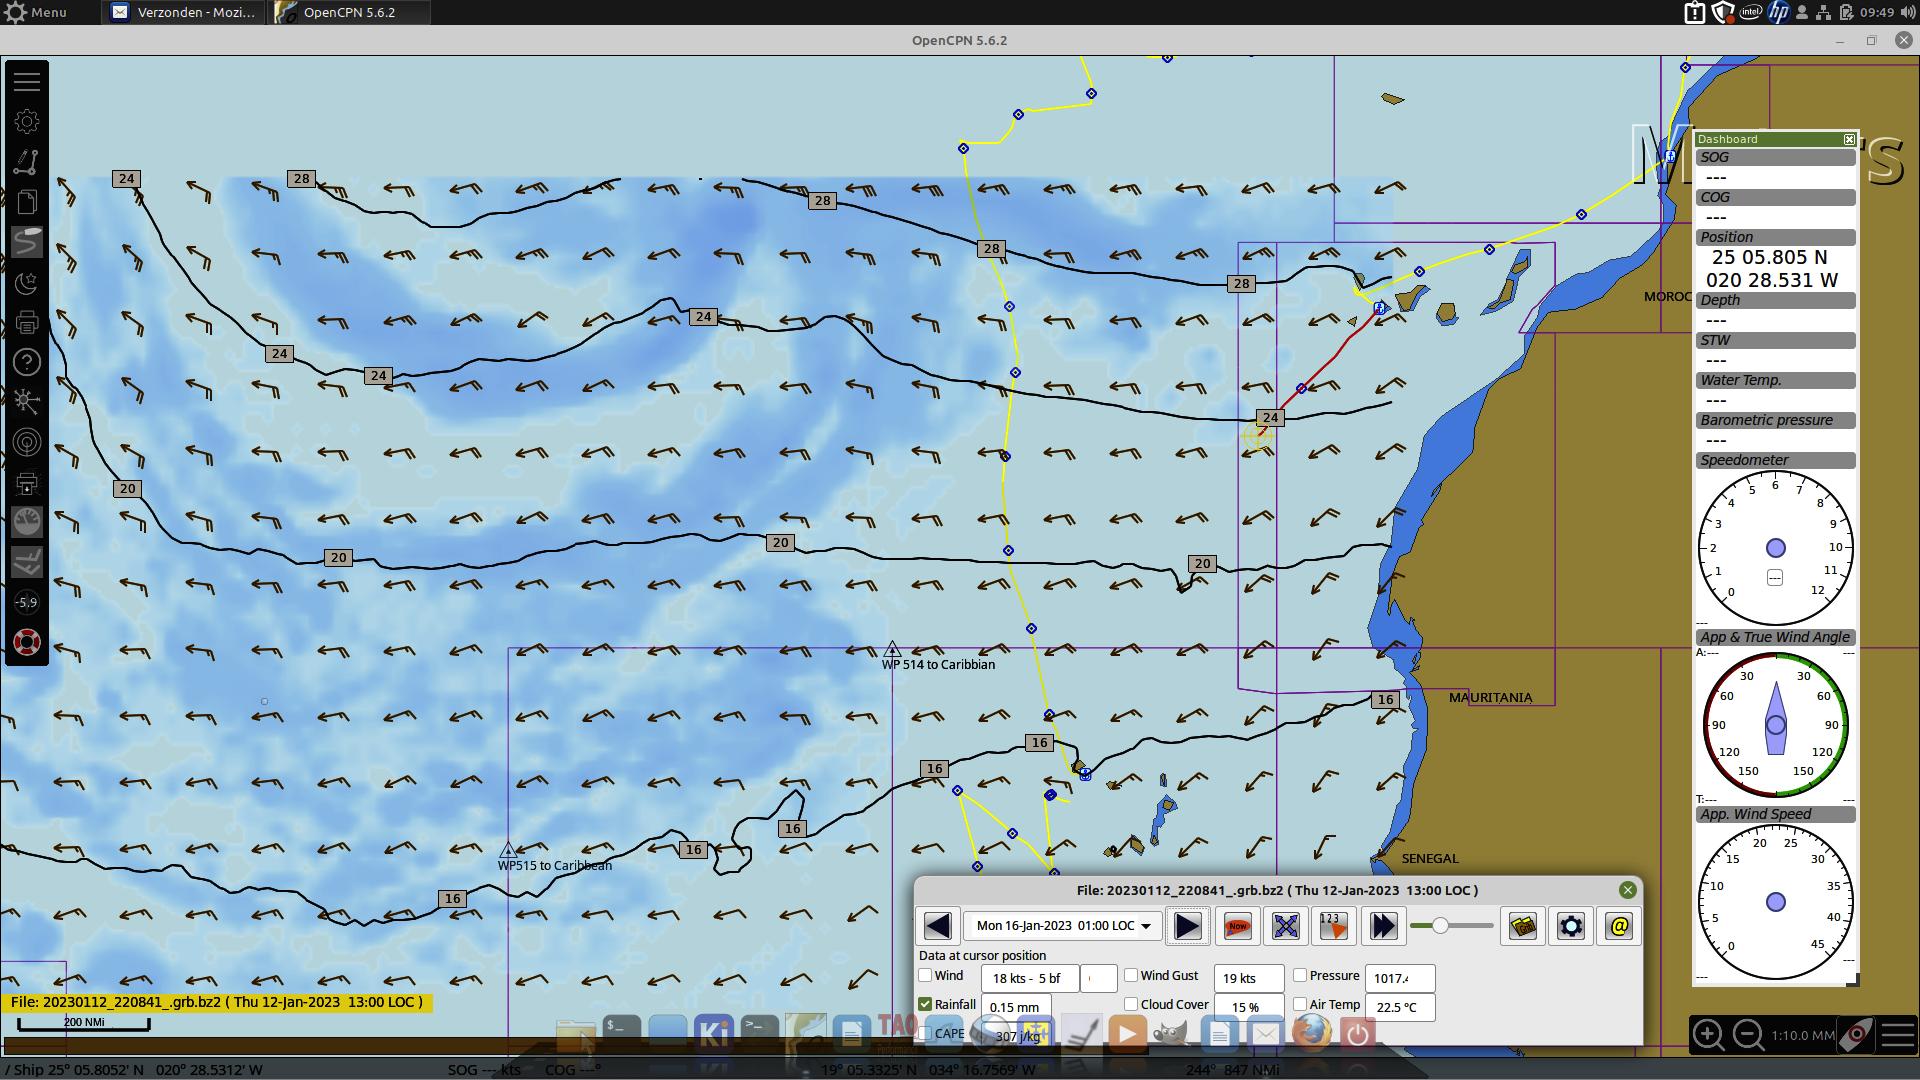1920x1080 pixels.
Task: Click the App & True Wind Angle dial
Action: 1775,725
